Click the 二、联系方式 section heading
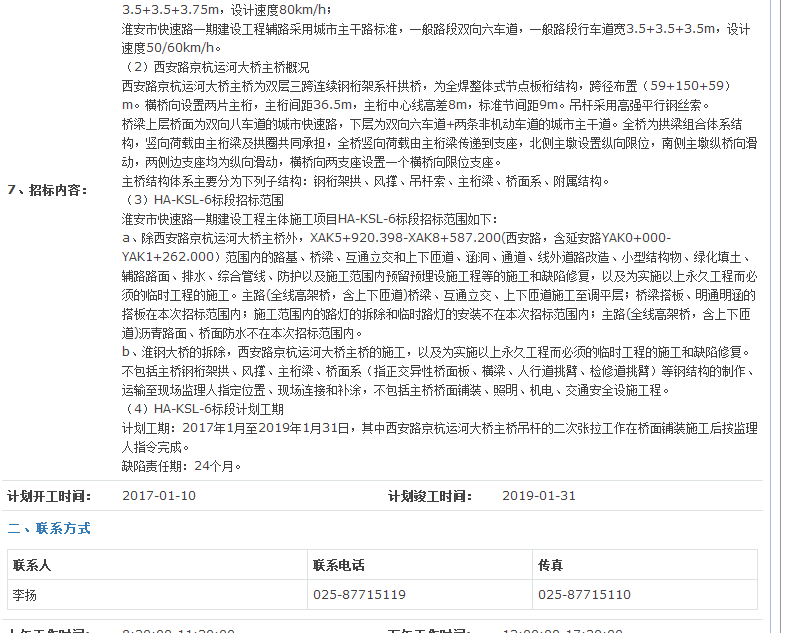Image resolution: width=785 pixels, height=633 pixels. click(x=49, y=528)
